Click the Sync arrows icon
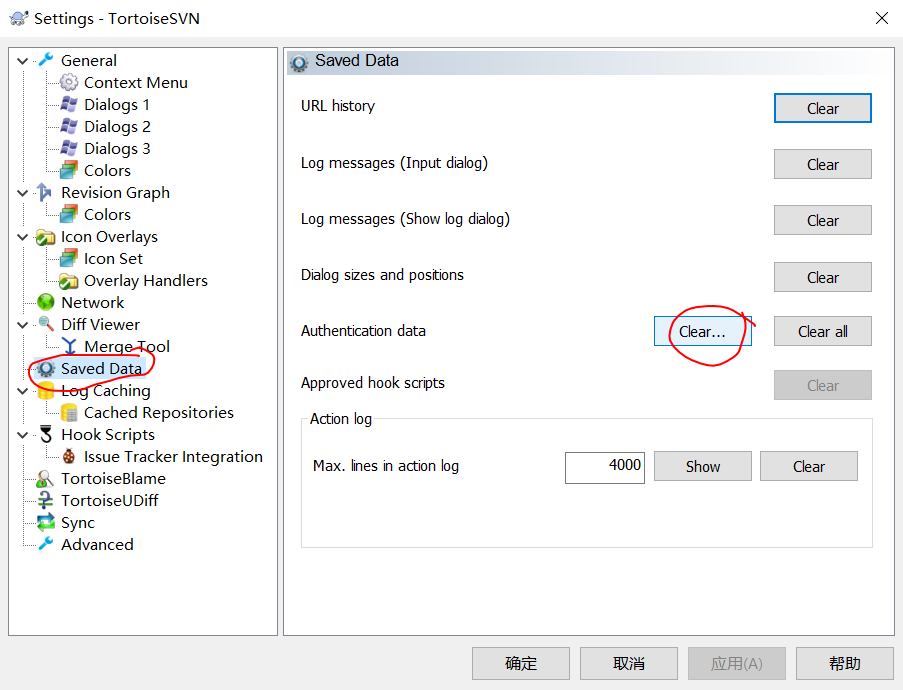Image resolution: width=903 pixels, height=690 pixels. [x=45, y=522]
